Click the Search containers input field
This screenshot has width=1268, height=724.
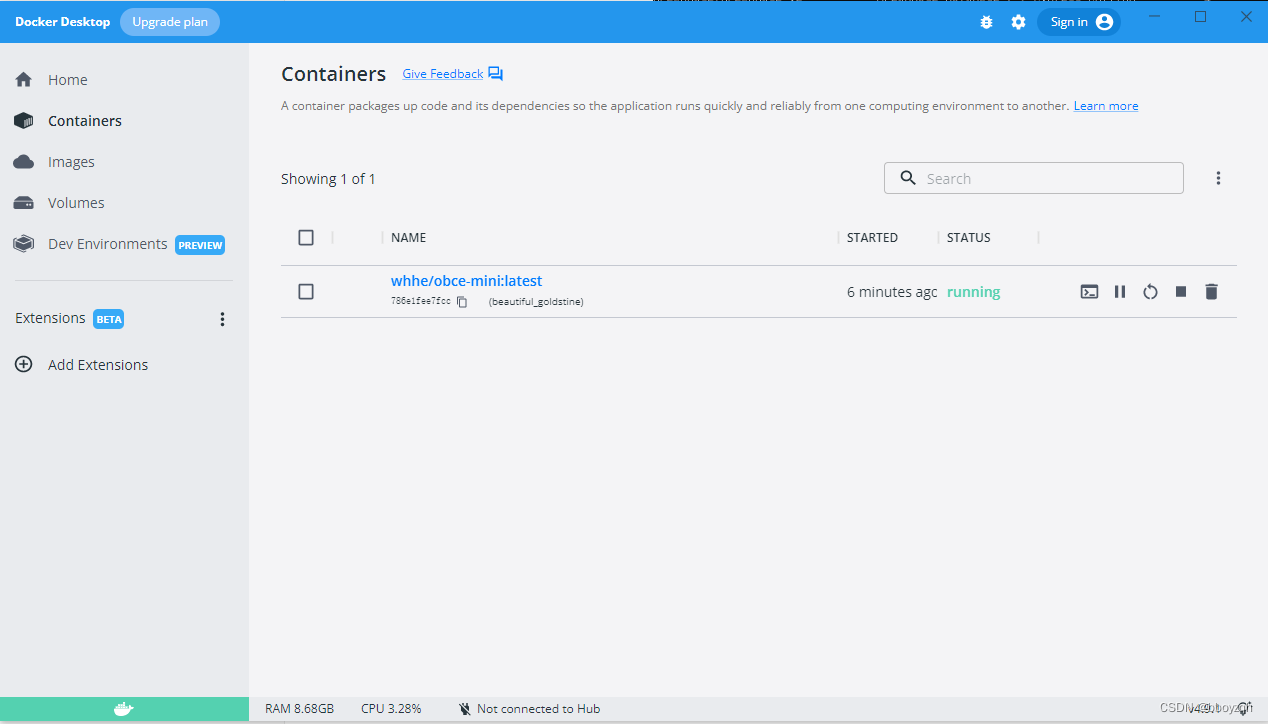pos(1034,178)
